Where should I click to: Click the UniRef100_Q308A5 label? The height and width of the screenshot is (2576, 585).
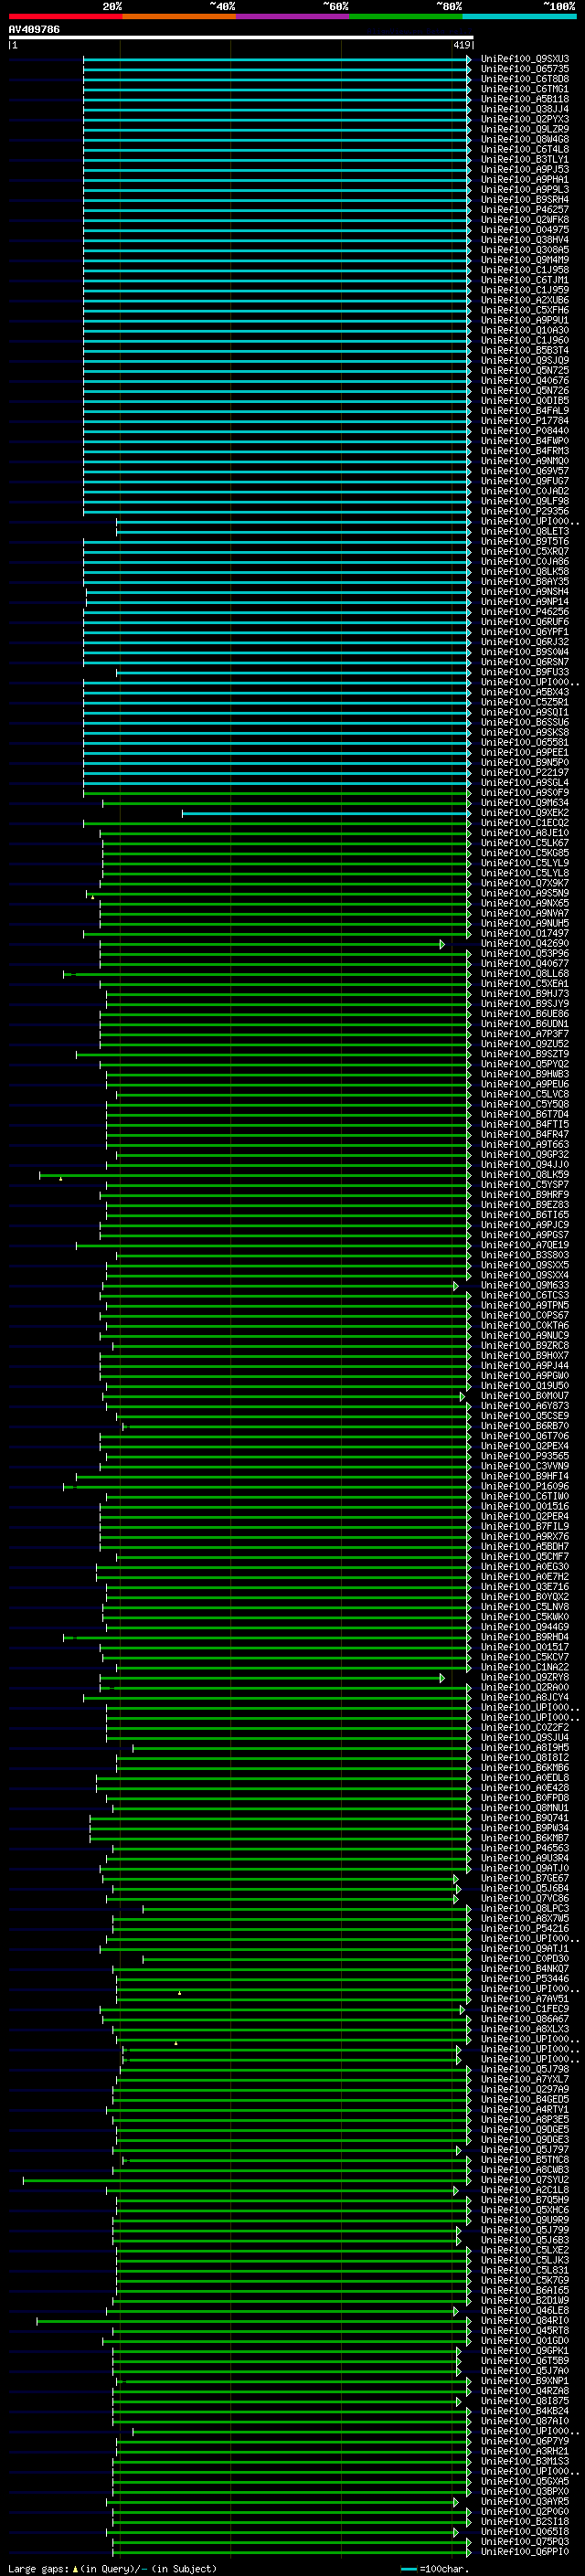525,249
